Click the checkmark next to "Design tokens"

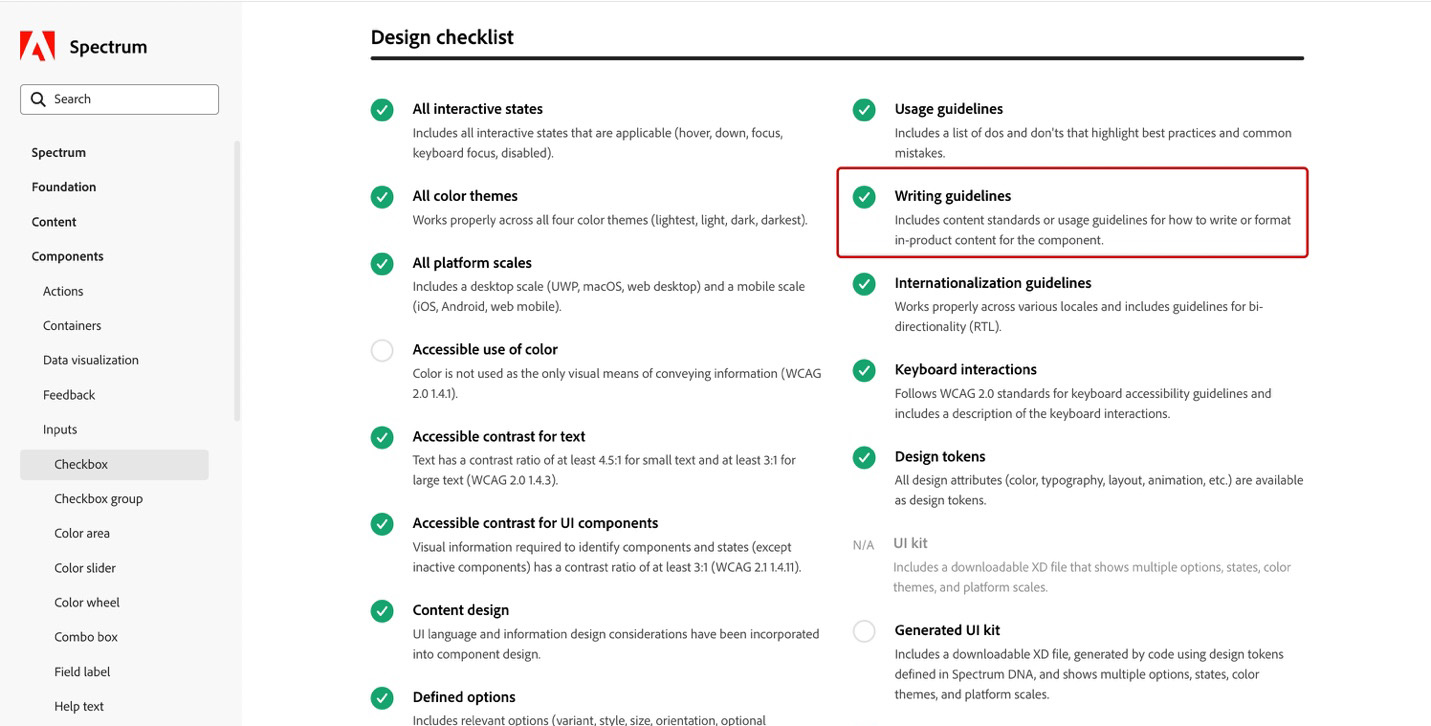863,458
